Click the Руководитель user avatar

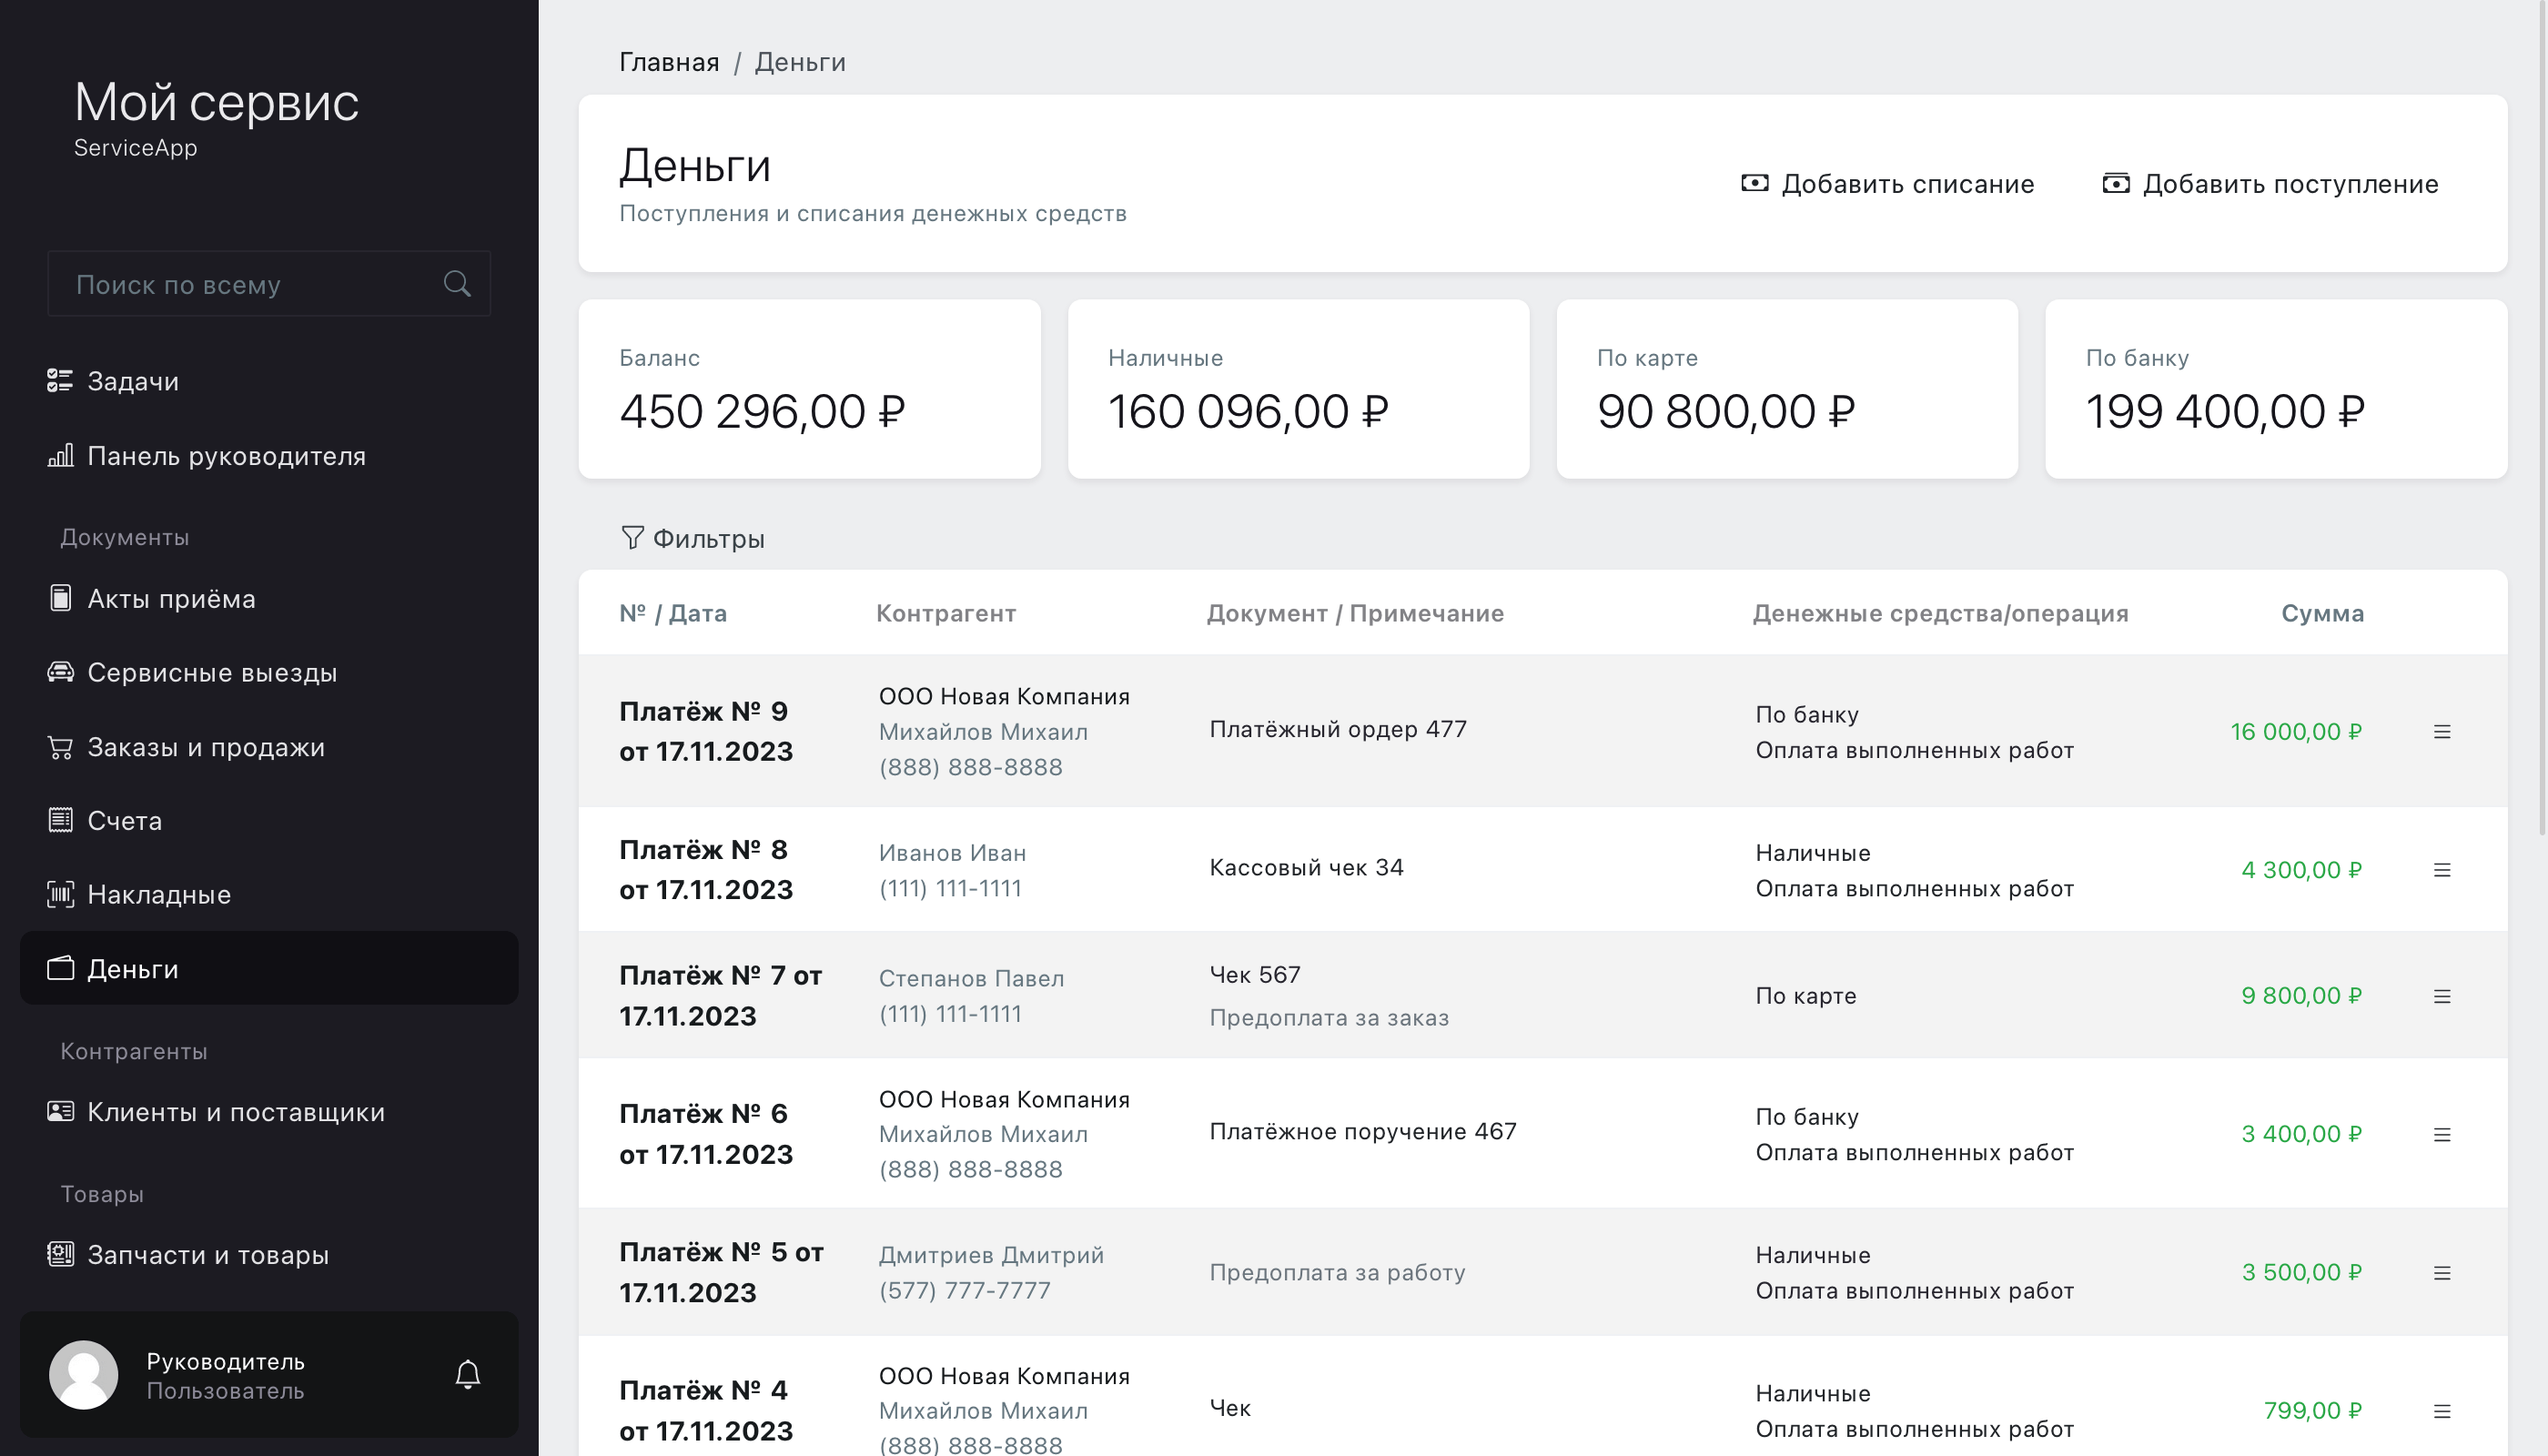(84, 1375)
